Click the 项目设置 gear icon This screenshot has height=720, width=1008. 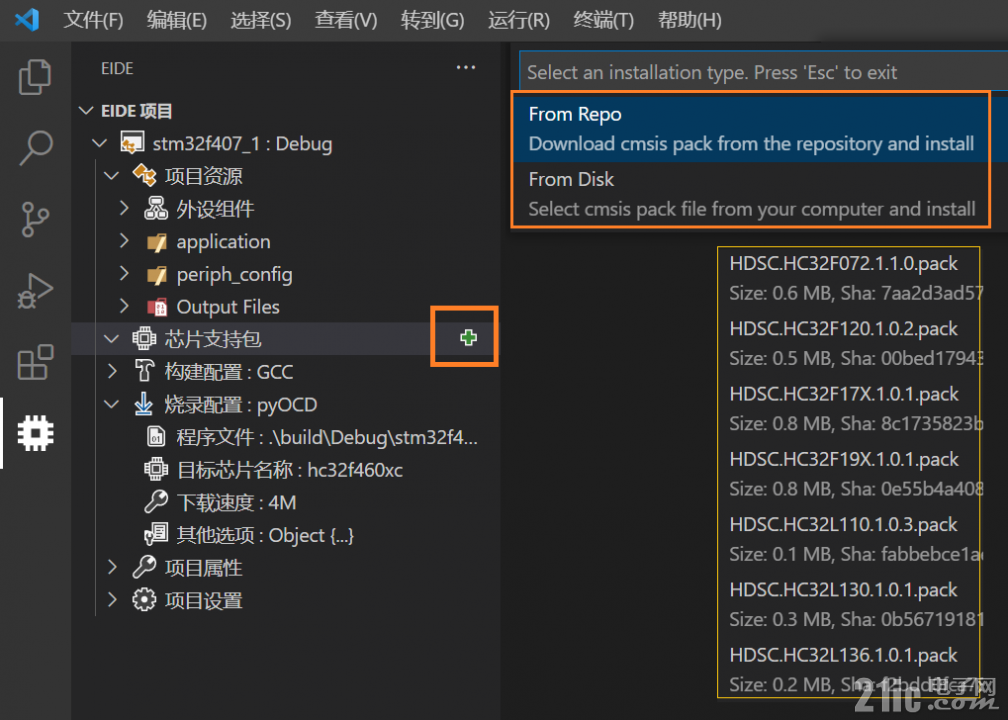coord(144,600)
